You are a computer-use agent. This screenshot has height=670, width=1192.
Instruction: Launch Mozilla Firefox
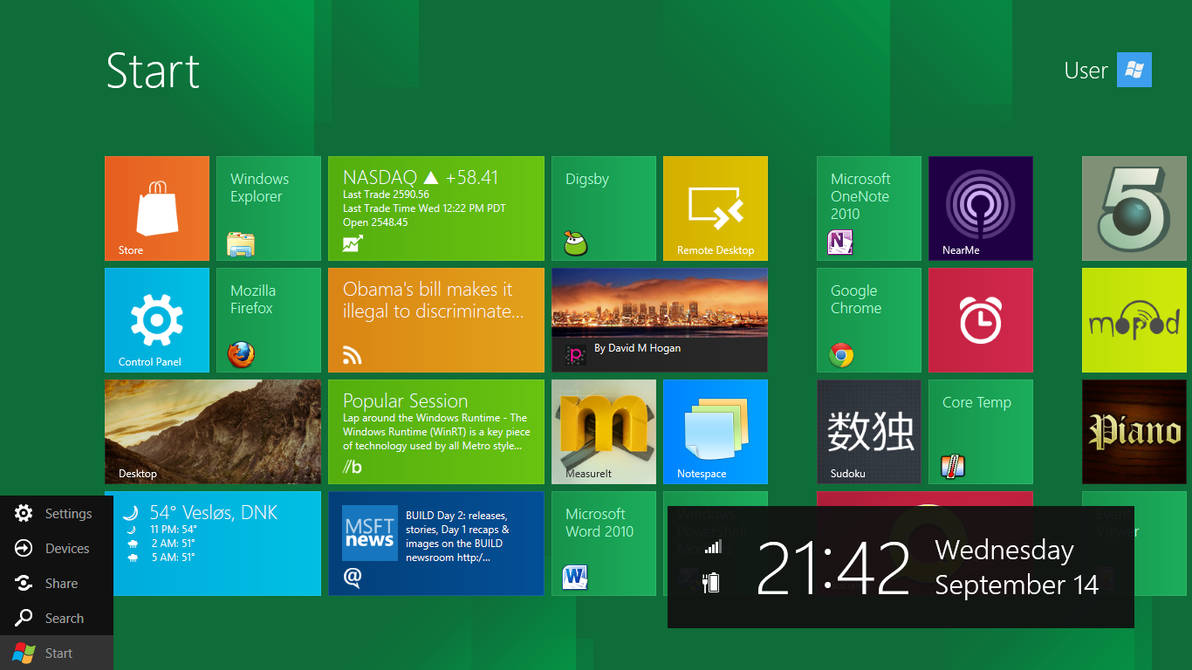pyautogui.click(x=268, y=320)
